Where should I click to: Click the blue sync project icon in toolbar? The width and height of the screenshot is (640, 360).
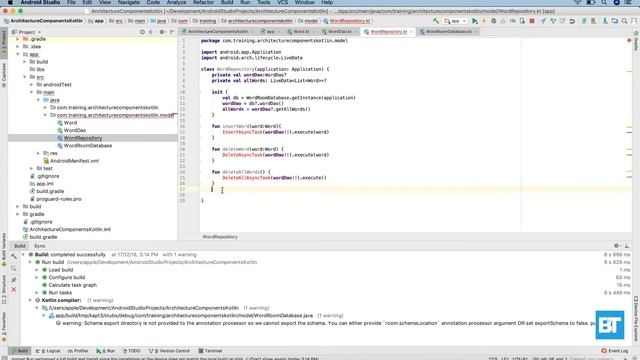click(543, 21)
